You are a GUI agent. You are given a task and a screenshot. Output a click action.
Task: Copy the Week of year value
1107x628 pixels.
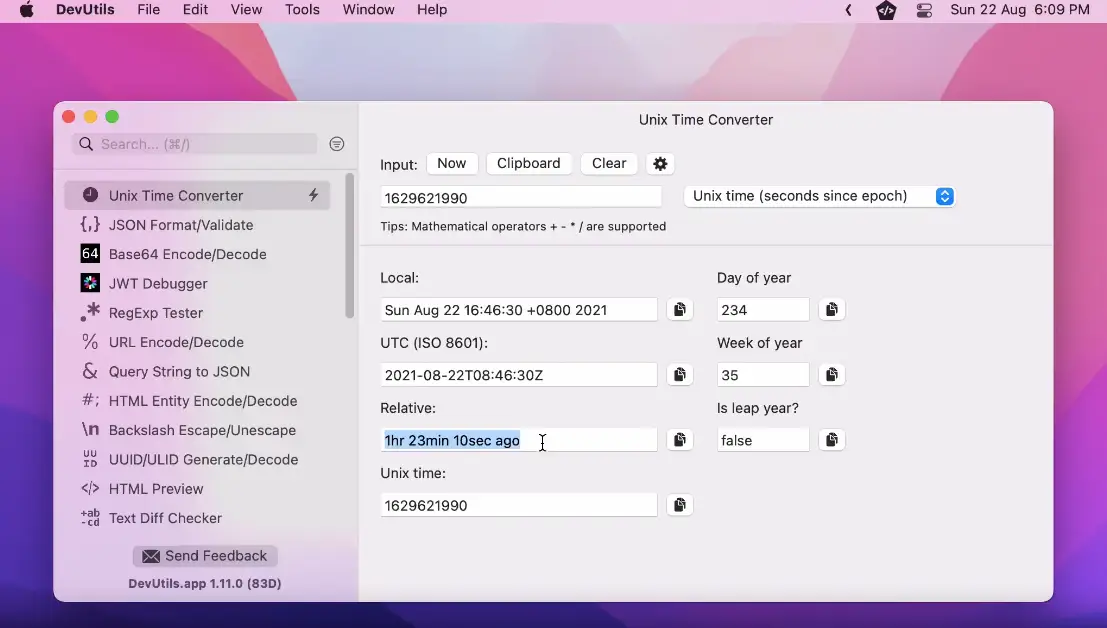tap(832, 375)
